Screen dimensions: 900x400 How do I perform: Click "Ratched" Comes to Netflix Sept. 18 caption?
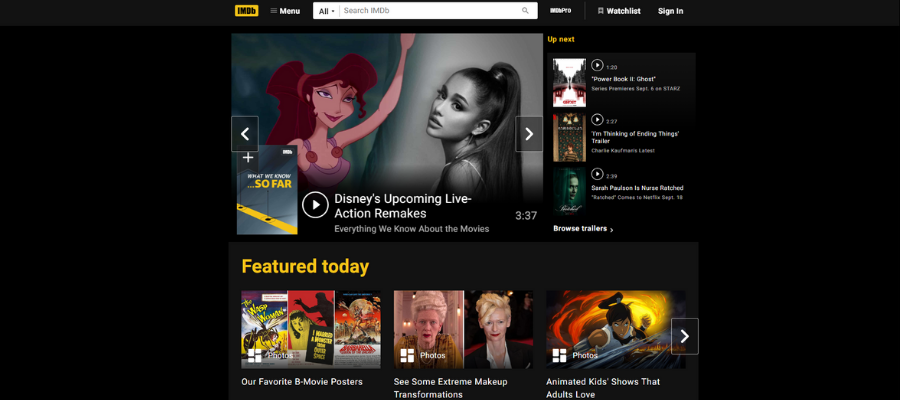pyautogui.click(x=637, y=197)
